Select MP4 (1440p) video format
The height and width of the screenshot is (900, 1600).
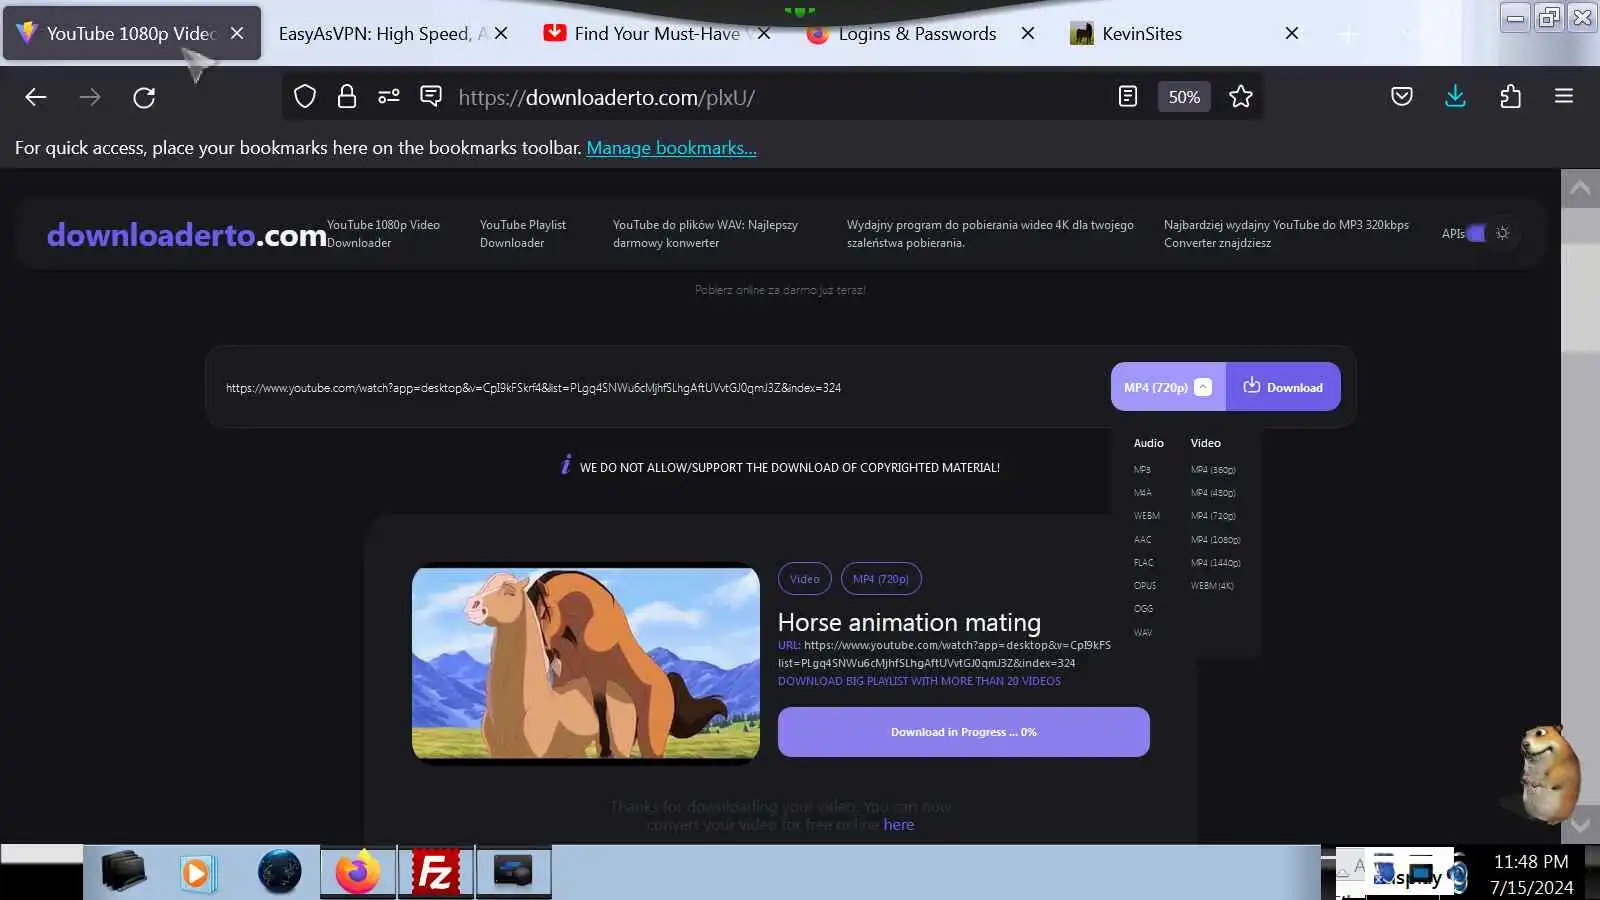tap(1216, 563)
